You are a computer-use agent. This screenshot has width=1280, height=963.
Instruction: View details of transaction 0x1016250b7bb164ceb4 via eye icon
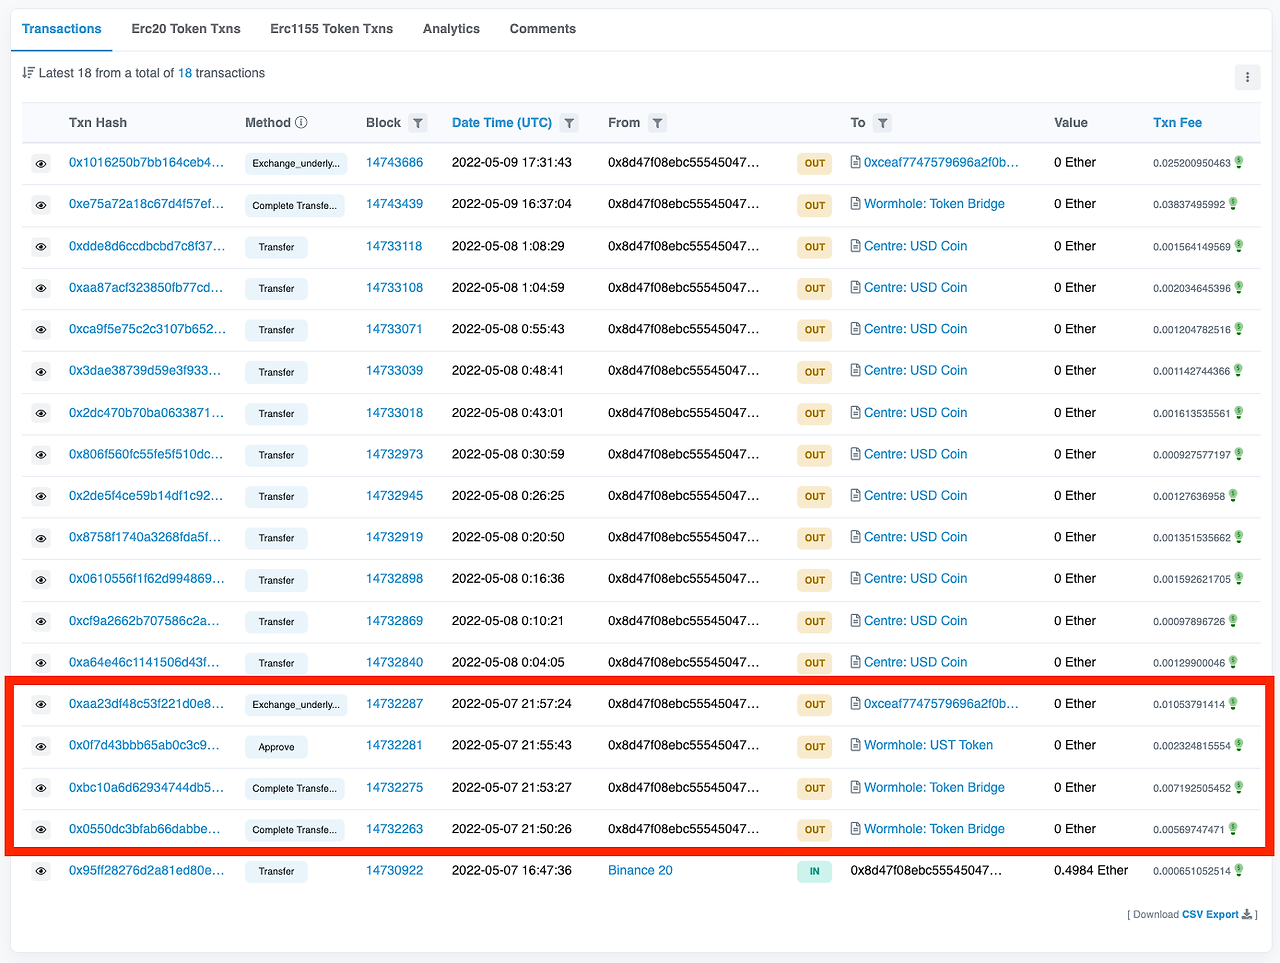coord(41,164)
